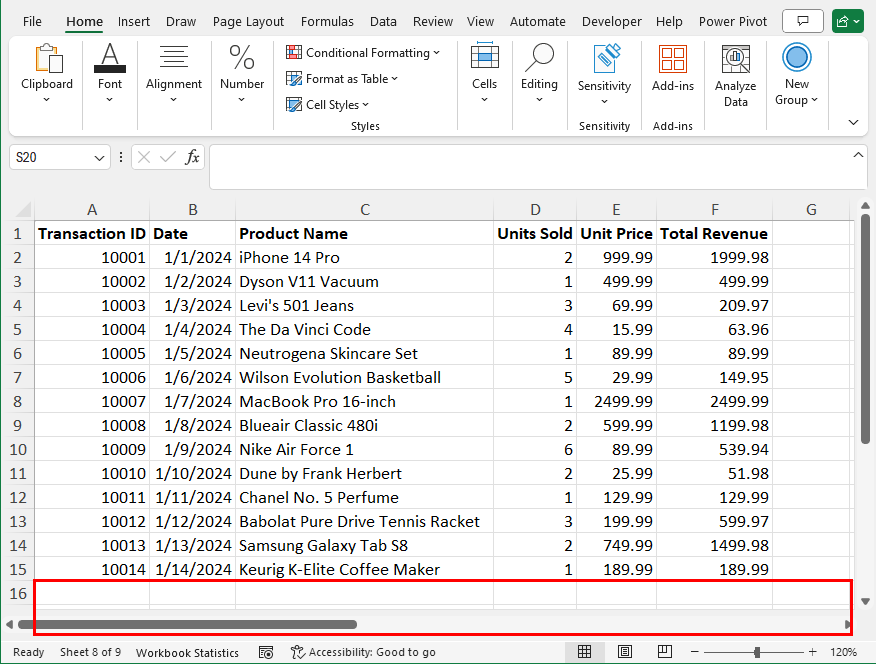Switch to the Review tab
Image resolution: width=876 pixels, height=664 pixels.
[432, 21]
